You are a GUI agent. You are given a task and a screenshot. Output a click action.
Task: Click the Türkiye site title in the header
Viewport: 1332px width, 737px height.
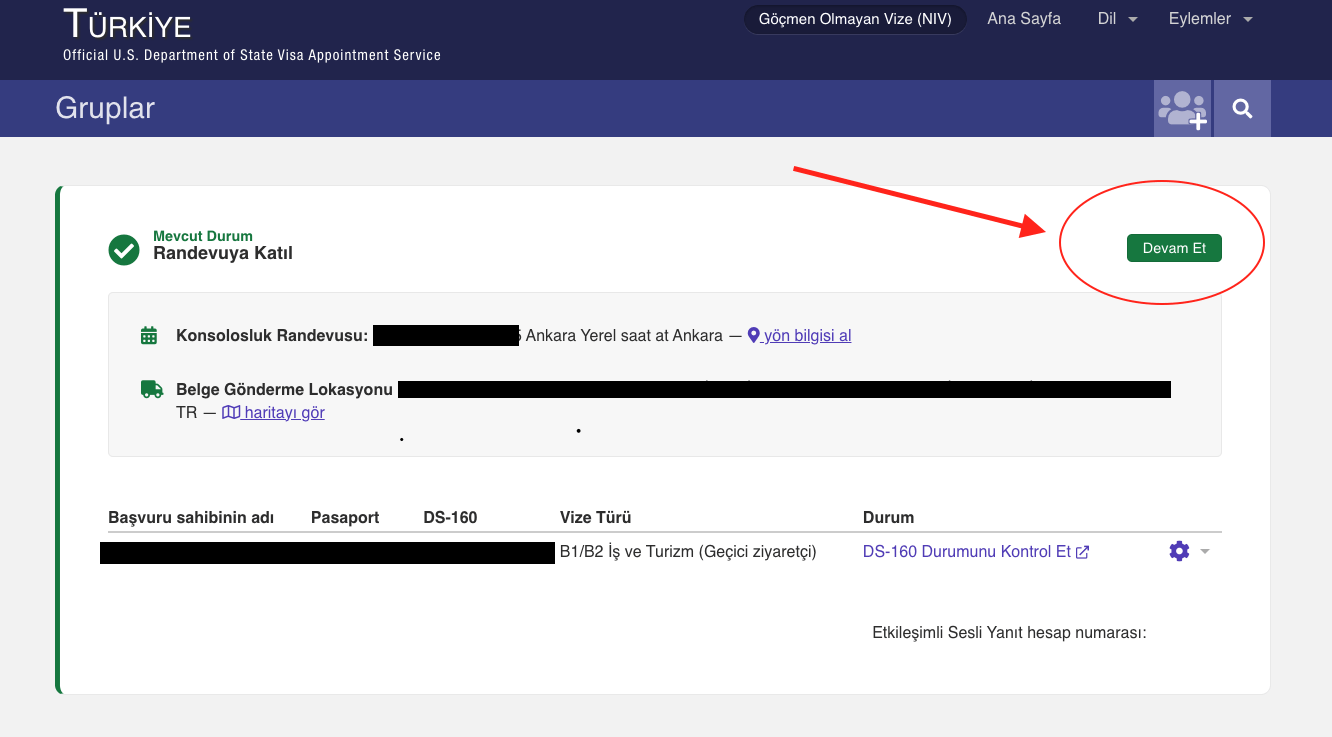pos(127,24)
